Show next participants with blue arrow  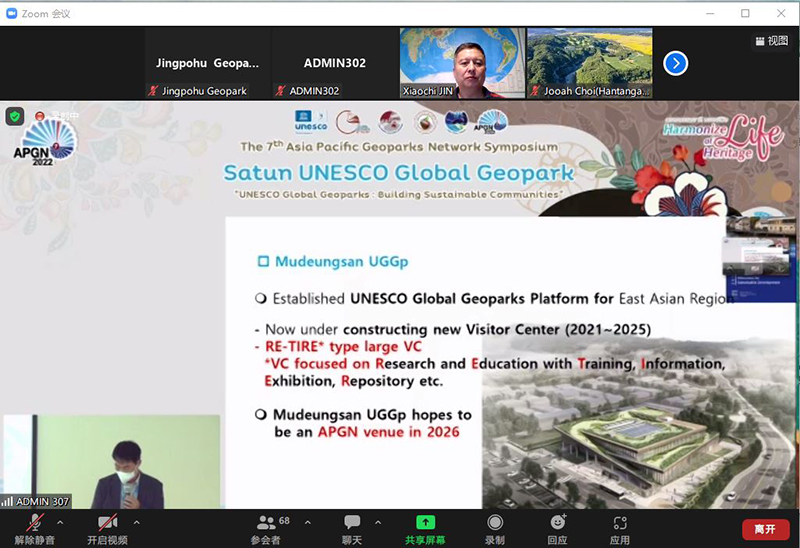click(x=676, y=63)
